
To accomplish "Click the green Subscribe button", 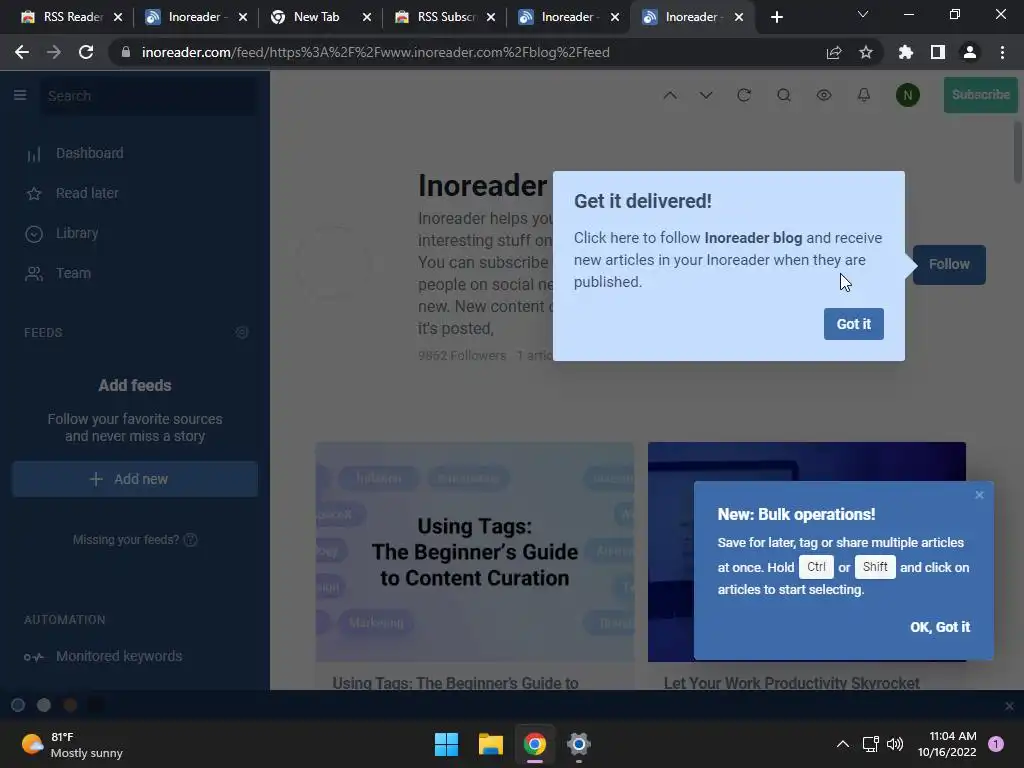I will (980, 95).
